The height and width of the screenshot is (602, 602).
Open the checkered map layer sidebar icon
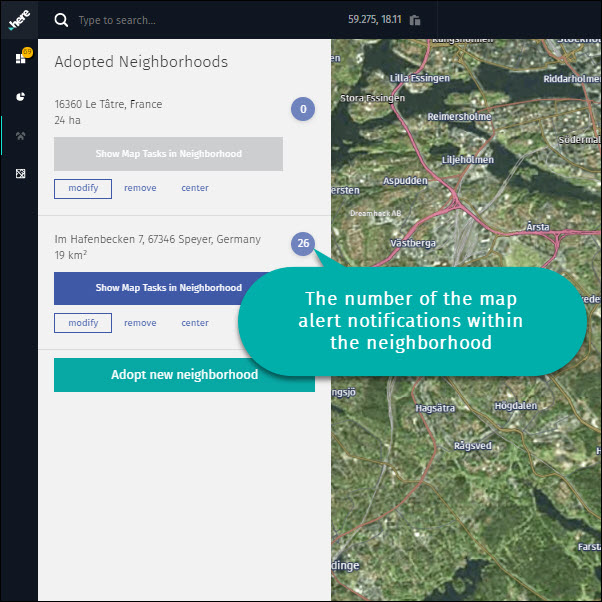point(20,174)
